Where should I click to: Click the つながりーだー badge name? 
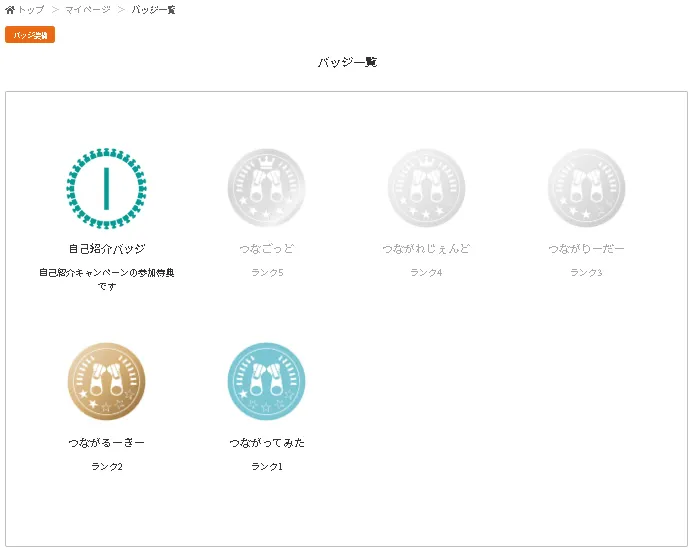(586, 249)
